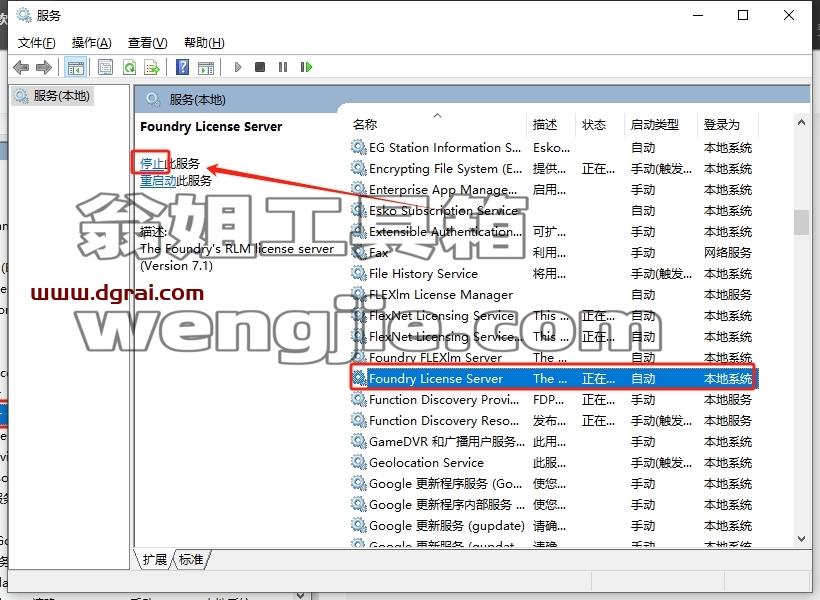820x600 pixels.
Task: Click the gear icon of GameDVR service
Action: (359, 441)
